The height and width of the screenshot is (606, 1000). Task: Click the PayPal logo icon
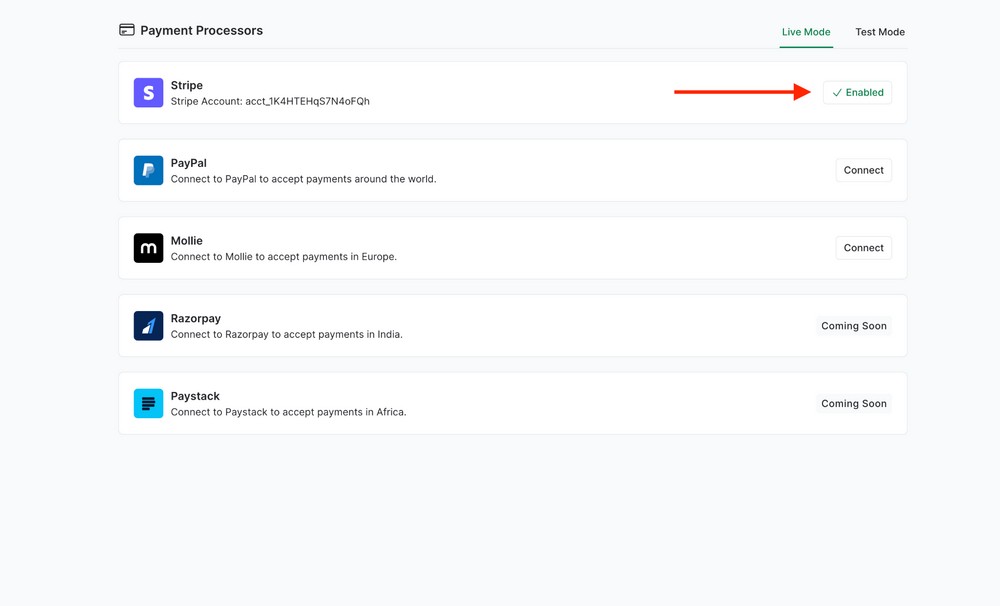[148, 170]
